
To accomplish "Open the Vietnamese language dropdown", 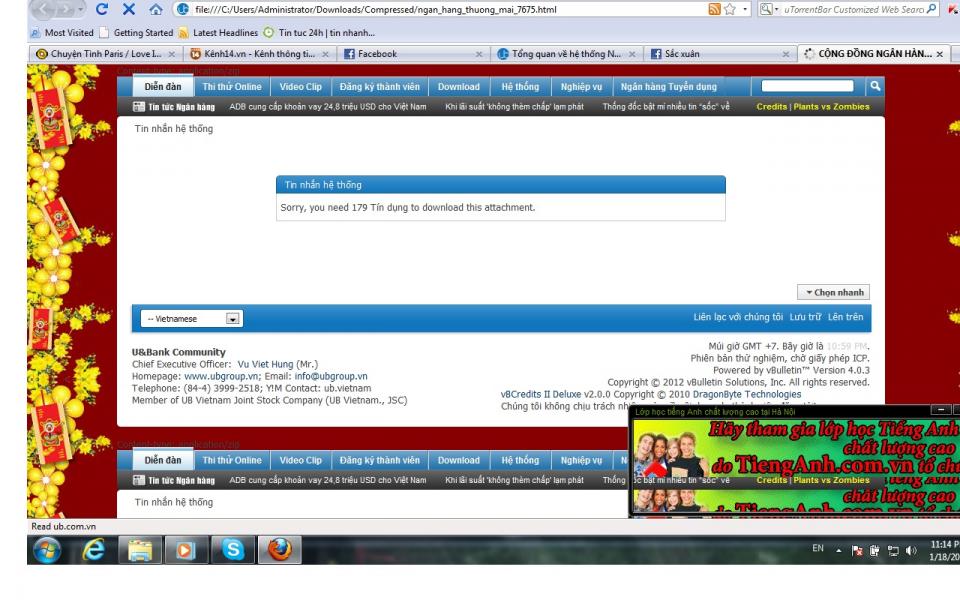I will [x=192, y=318].
